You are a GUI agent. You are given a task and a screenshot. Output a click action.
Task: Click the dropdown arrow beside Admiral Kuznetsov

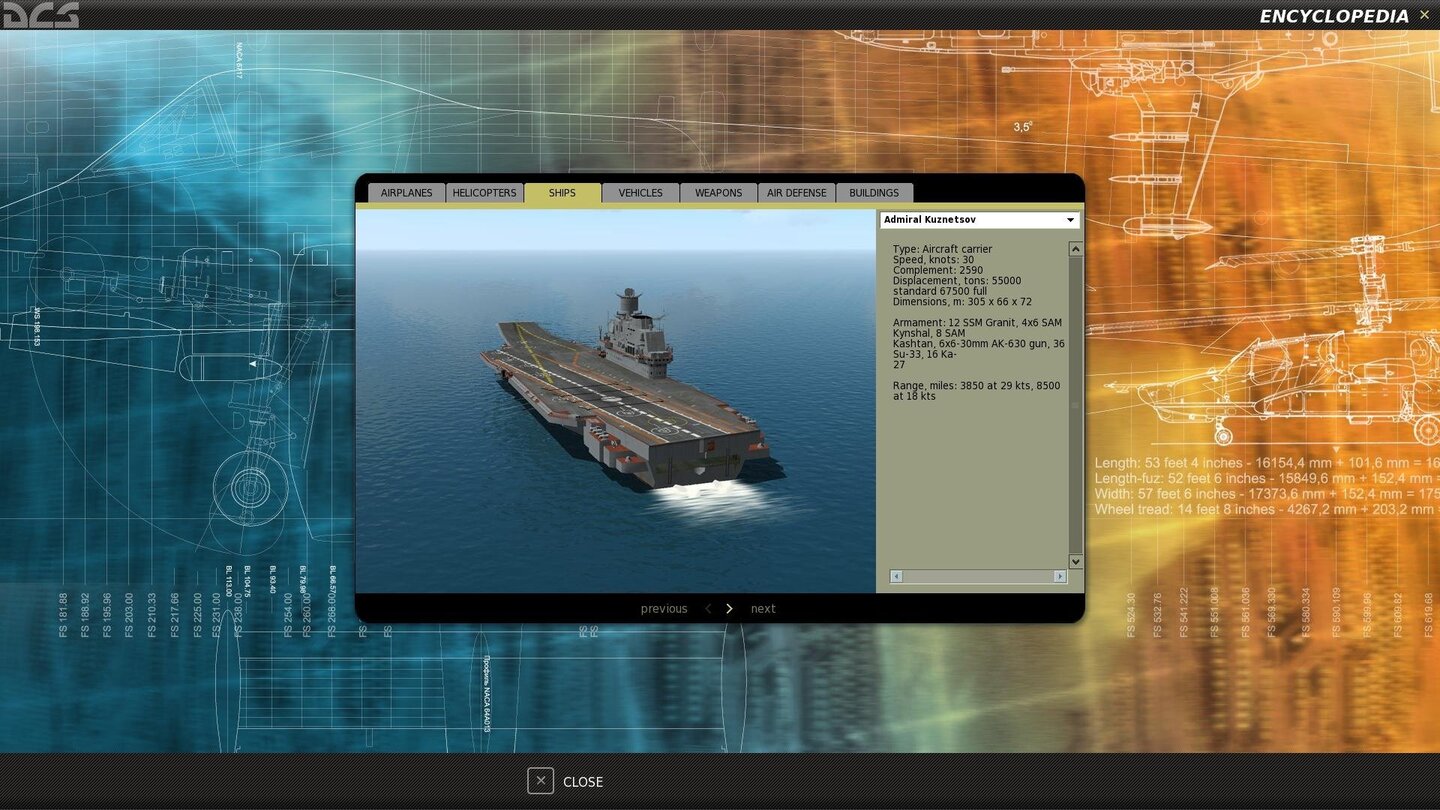pos(1070,220)
